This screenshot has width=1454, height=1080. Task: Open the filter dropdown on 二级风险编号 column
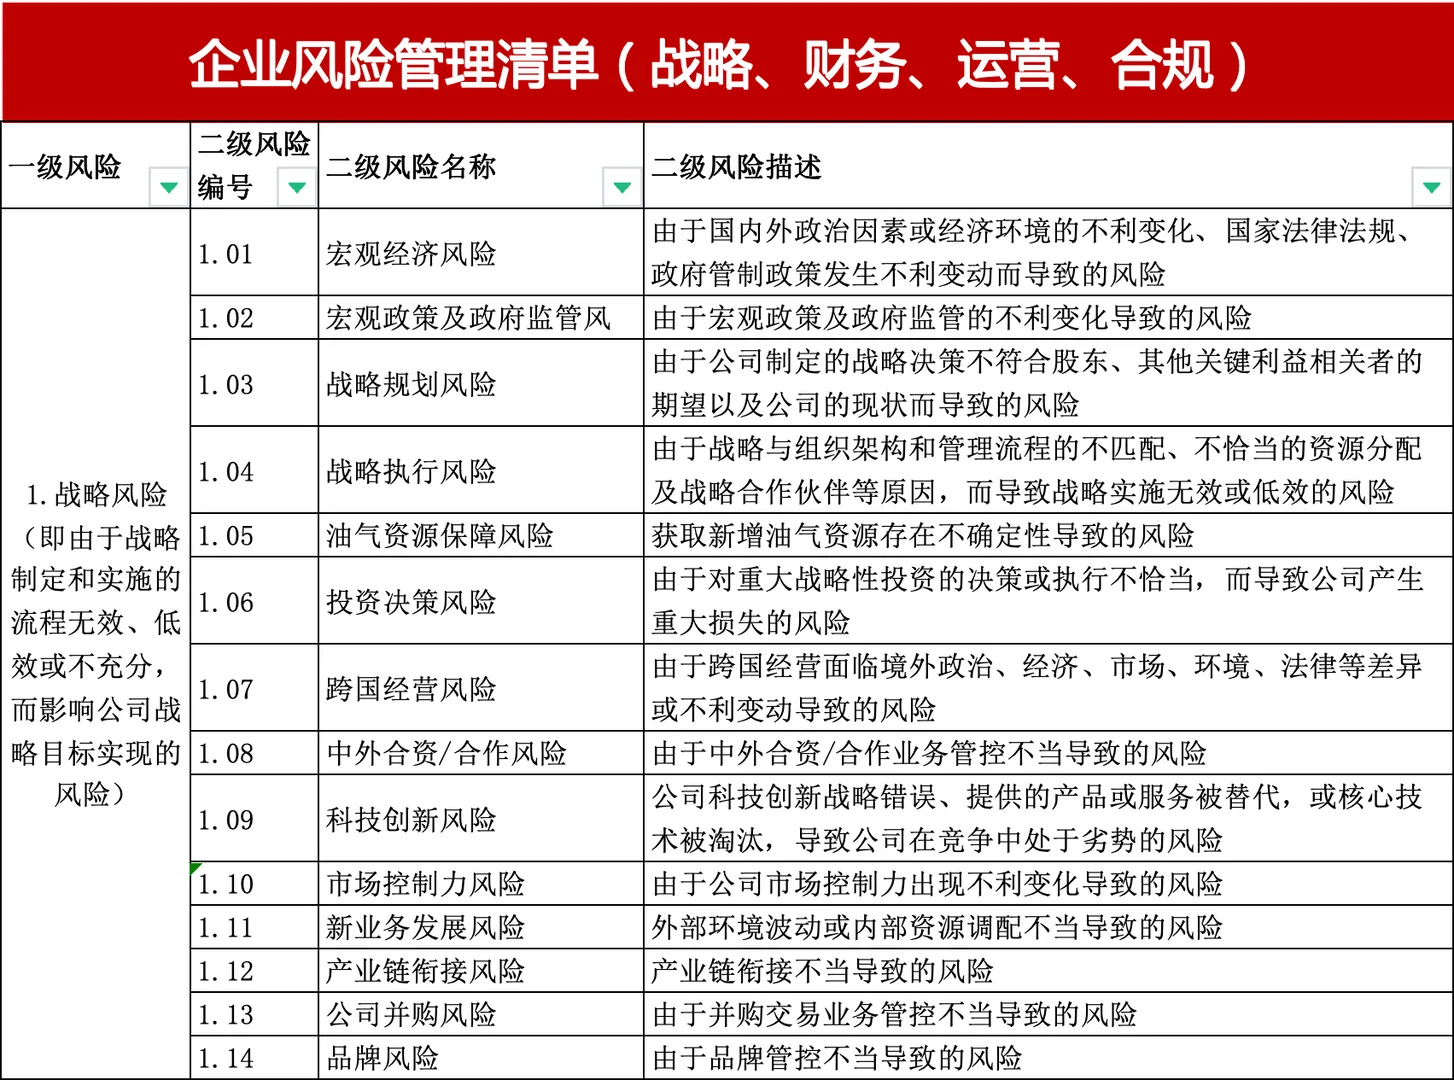tap(296, 187)
